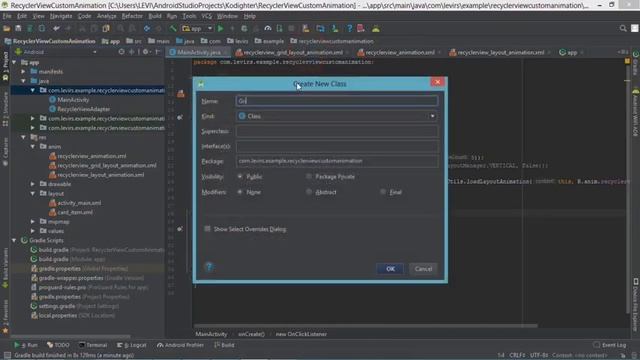
Task: Open the app run configuration dropdown
Action: click(198, 29)
